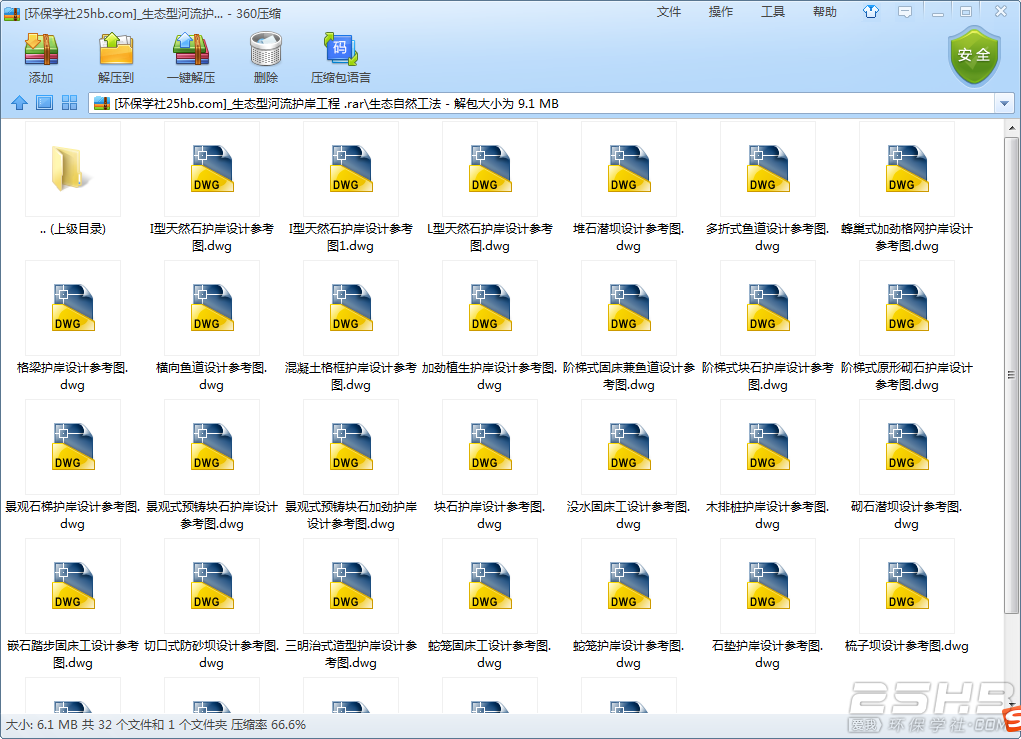Select the I型天然石护岸设计参考图.dwg file icon
The height and width of the screenshot is (739, 1021).
pyautogui.click(x=212, y=169)
